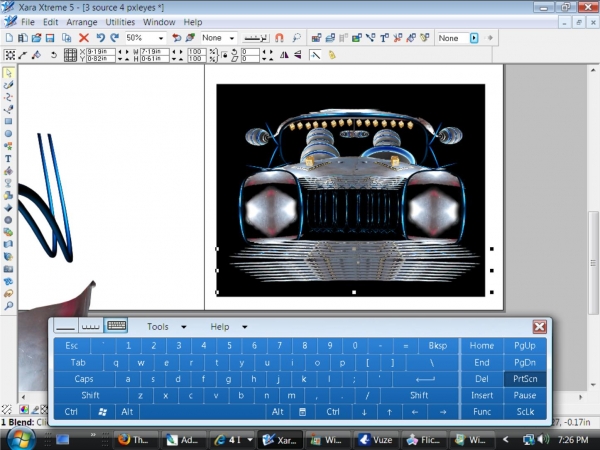Open the Xara Help menu in the menu bar
This screenshot has height=450, width=600.
[x=192, y=22]
